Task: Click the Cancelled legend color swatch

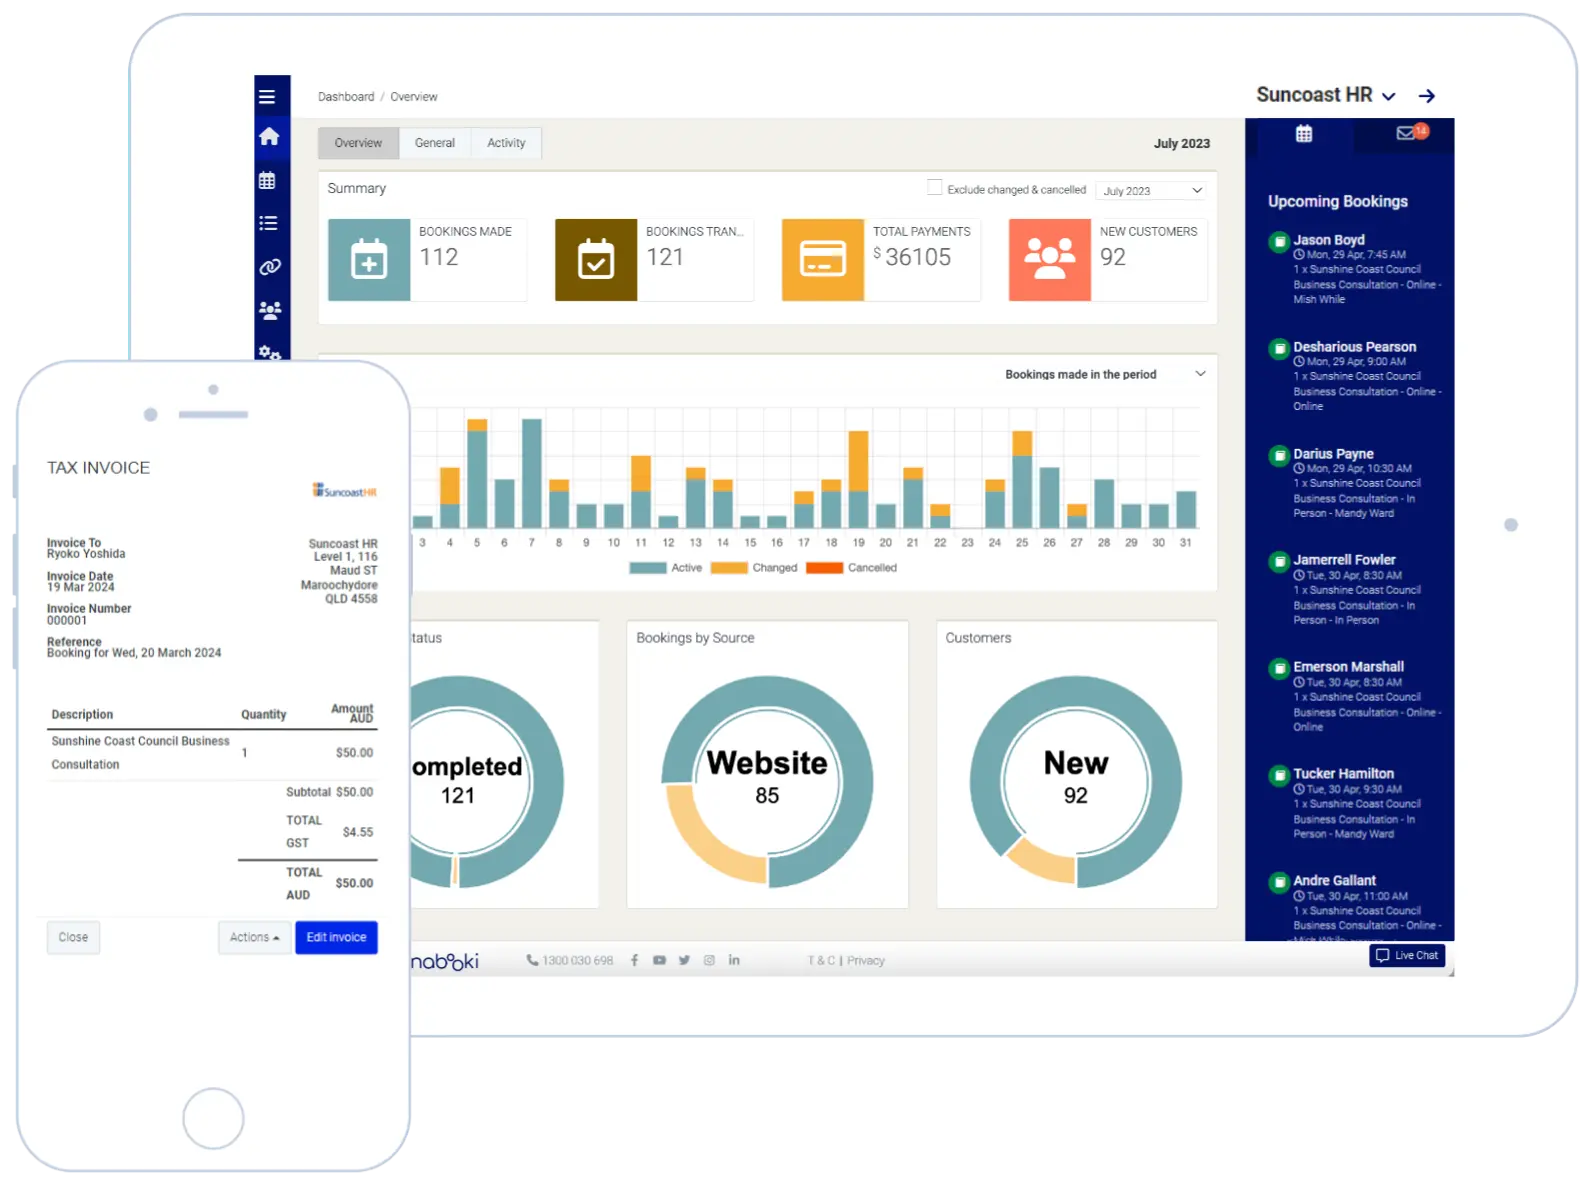Action: (x=825, y=568)
